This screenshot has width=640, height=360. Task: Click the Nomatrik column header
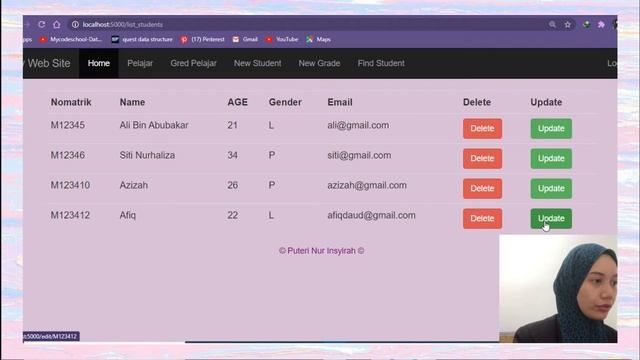point(71,102)
